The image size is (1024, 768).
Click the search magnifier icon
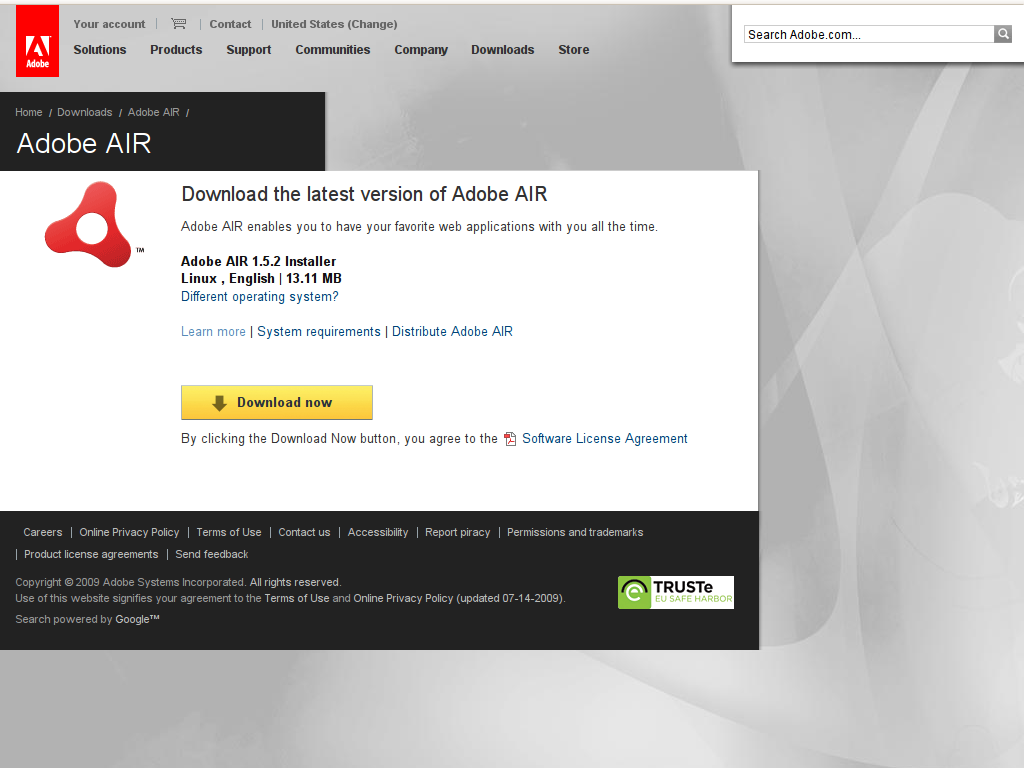point(1003,34)
